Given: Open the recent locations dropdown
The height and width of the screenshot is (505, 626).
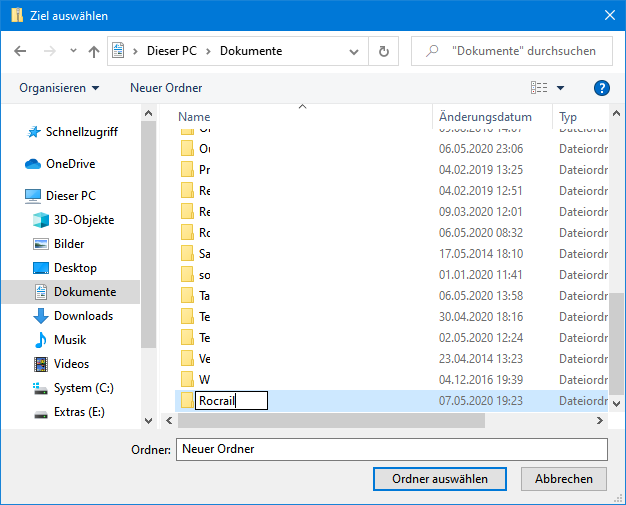Looking at the screenshot, I should pyautogui.click(x=72, y=51).
